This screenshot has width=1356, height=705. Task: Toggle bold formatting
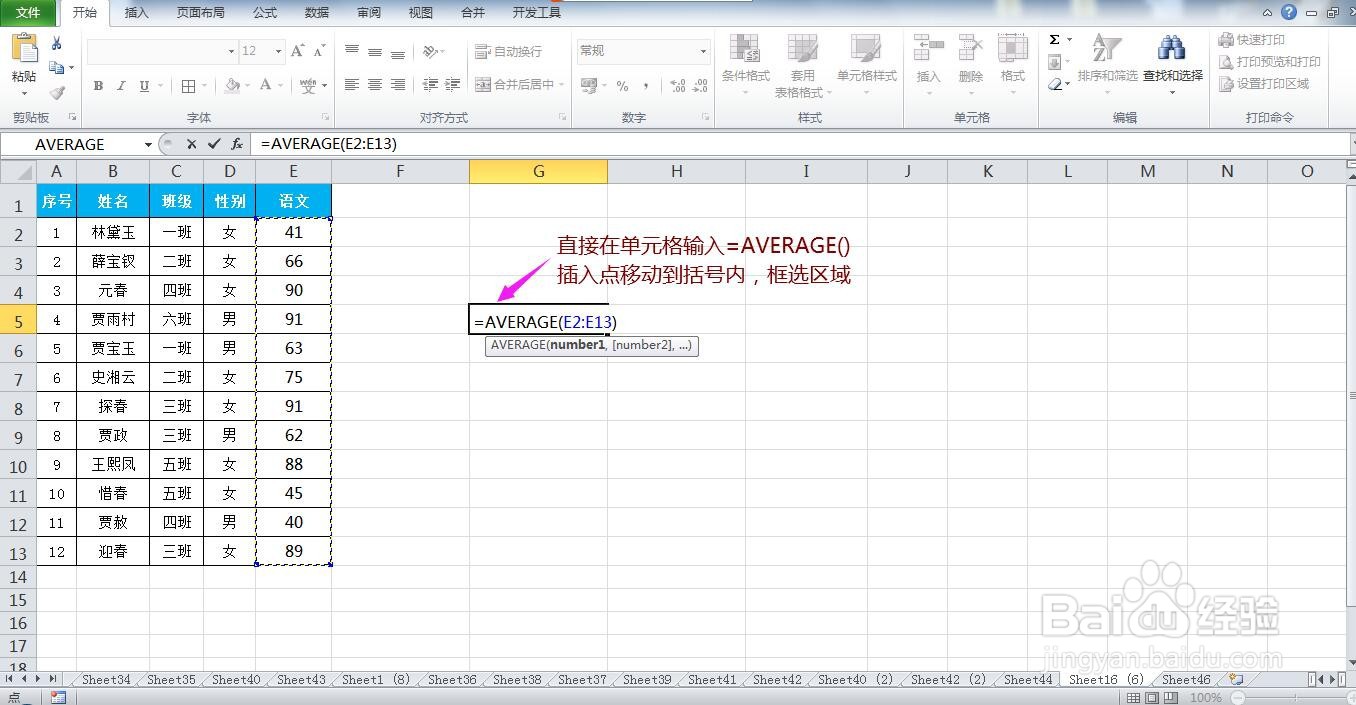[x=98, y=86]
